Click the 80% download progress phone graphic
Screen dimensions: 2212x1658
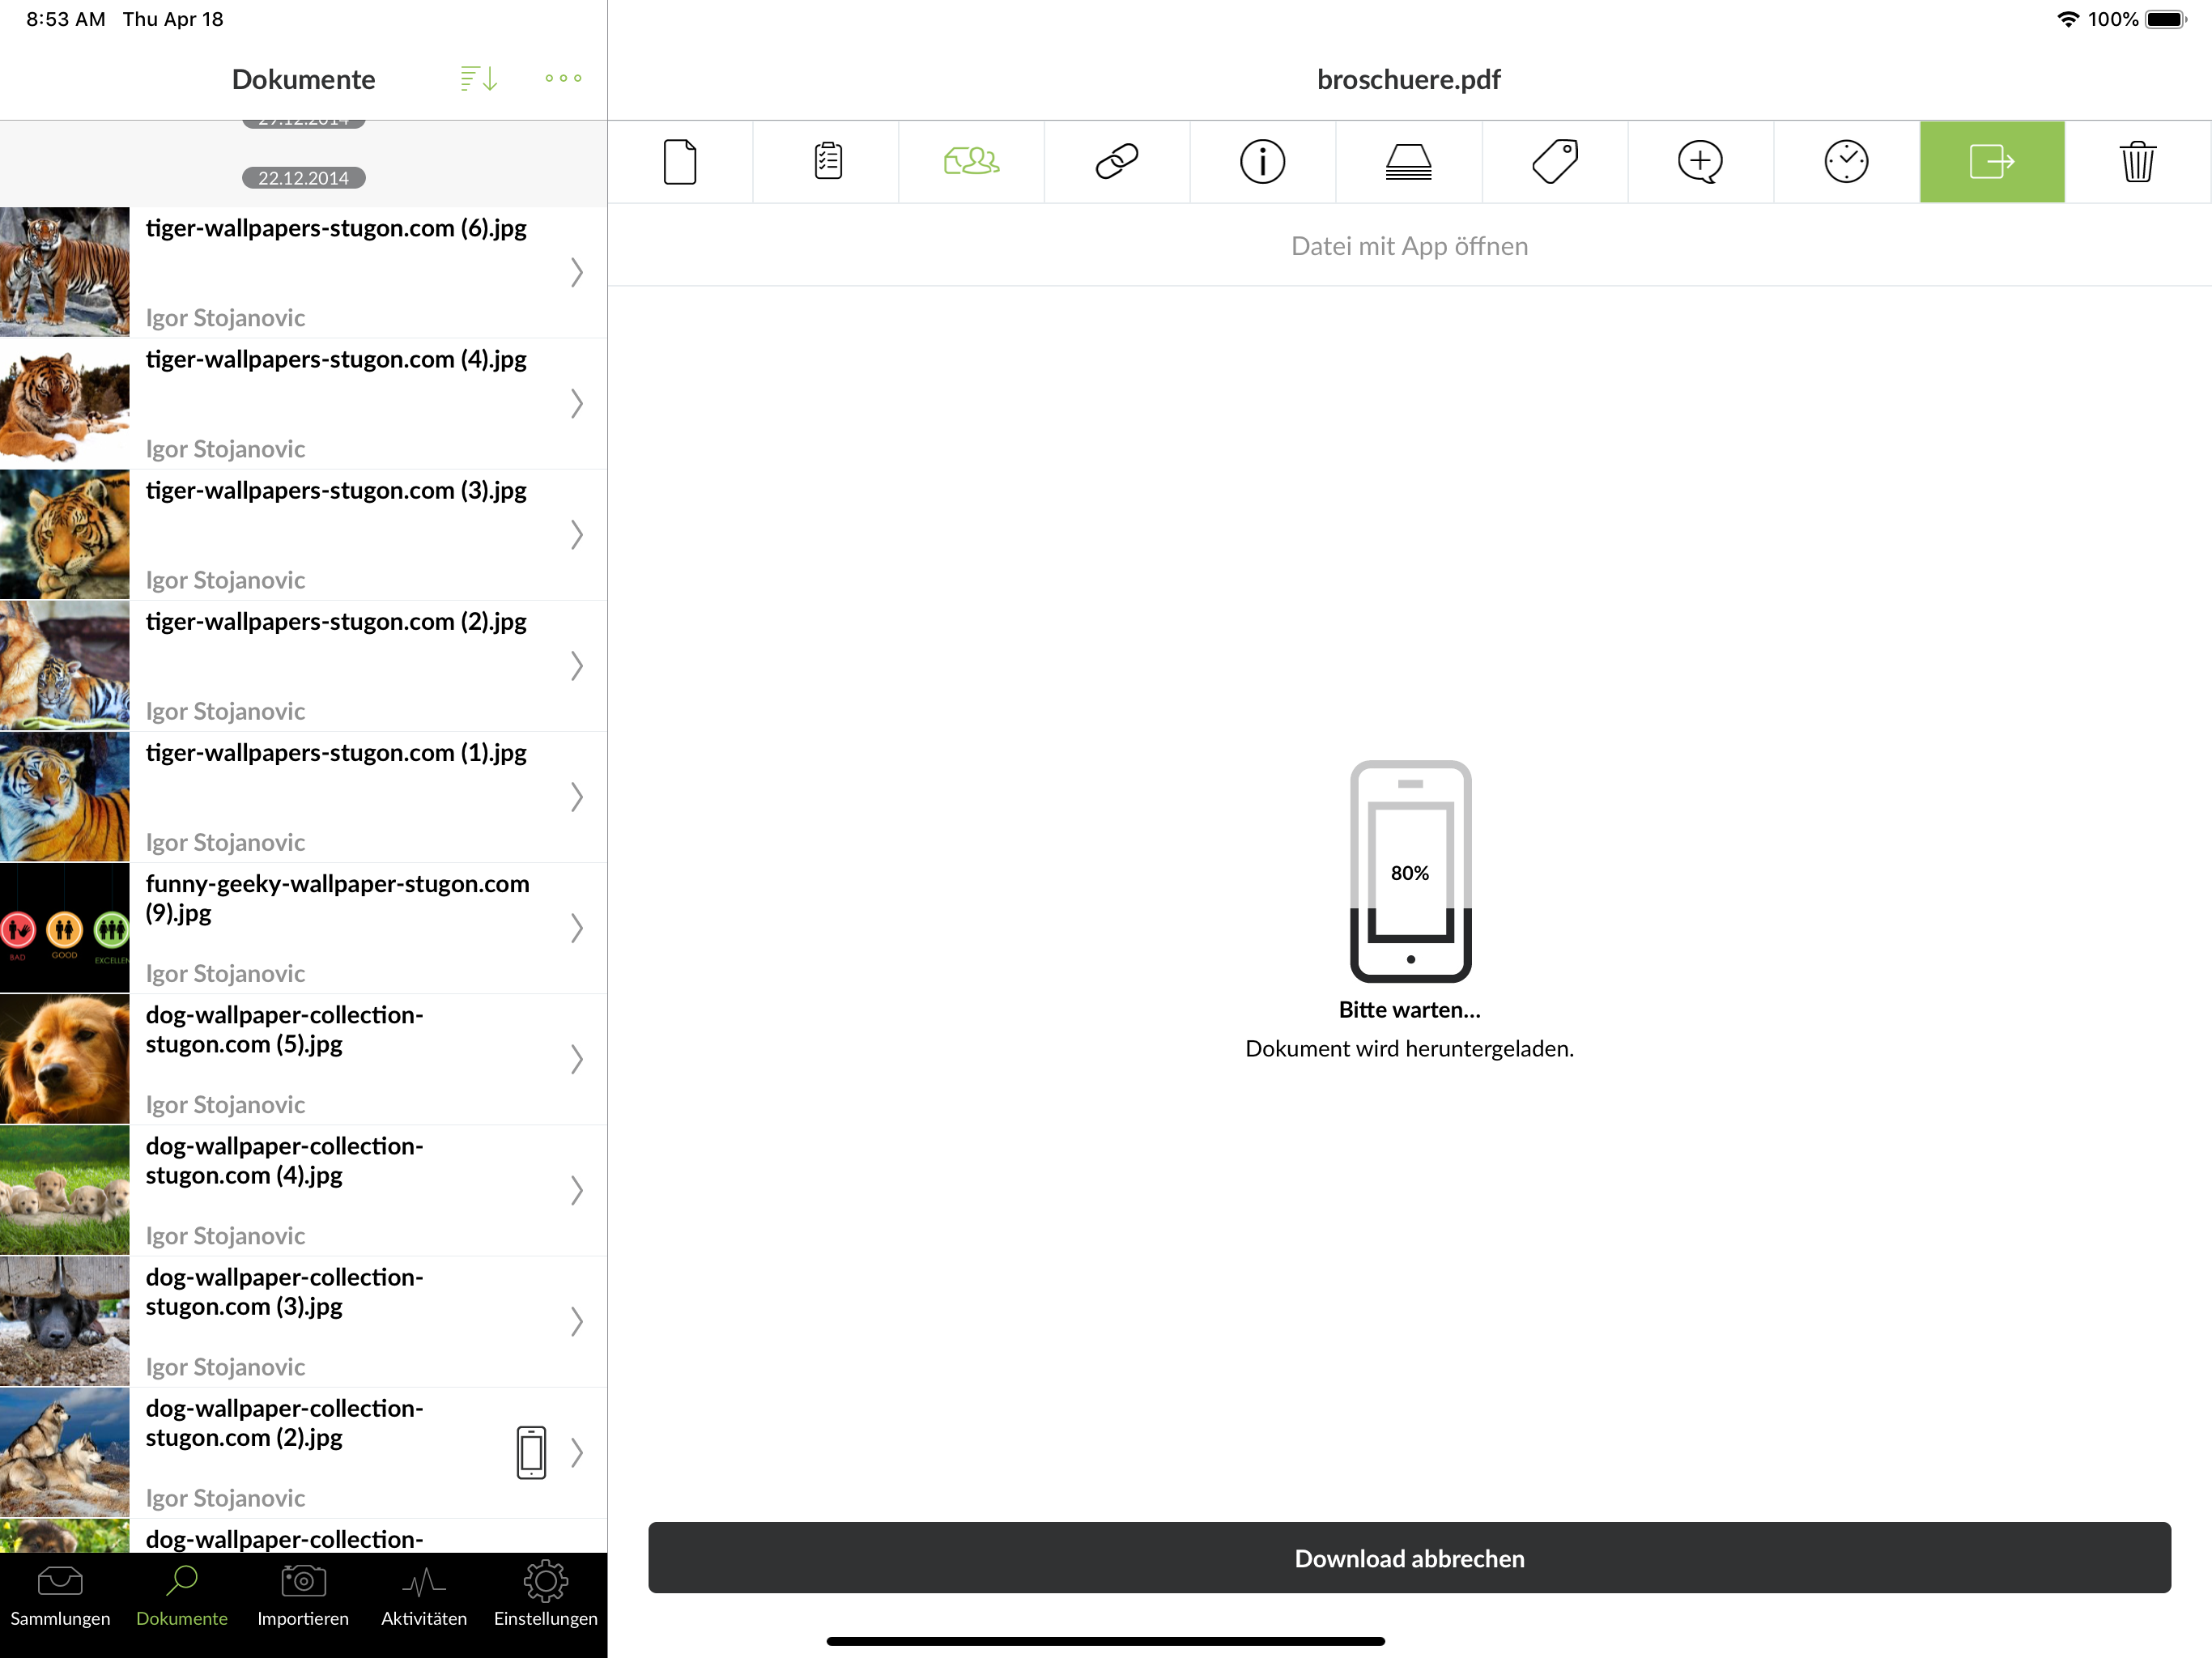(x=1410, y=871)
